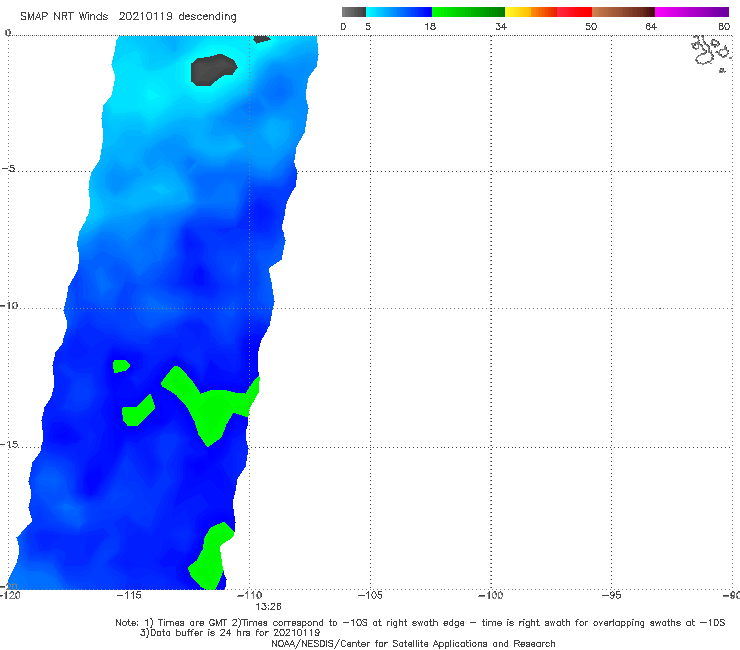Click the Galapagos islands outline

[x=711, y=52]
